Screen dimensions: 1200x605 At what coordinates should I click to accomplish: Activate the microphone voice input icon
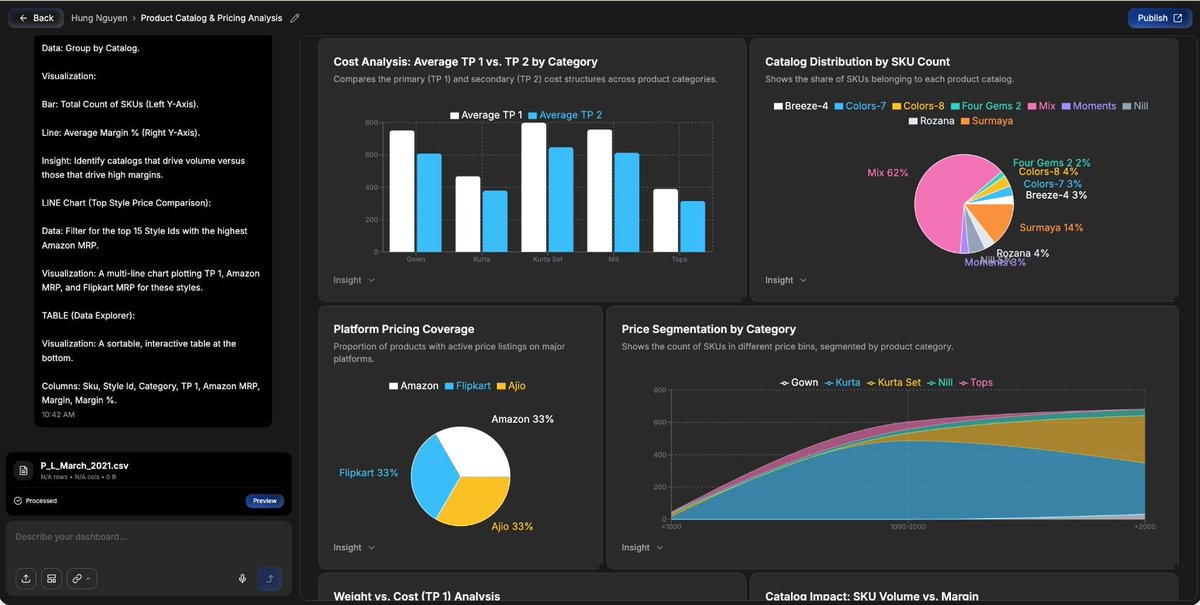coord(243,578)
